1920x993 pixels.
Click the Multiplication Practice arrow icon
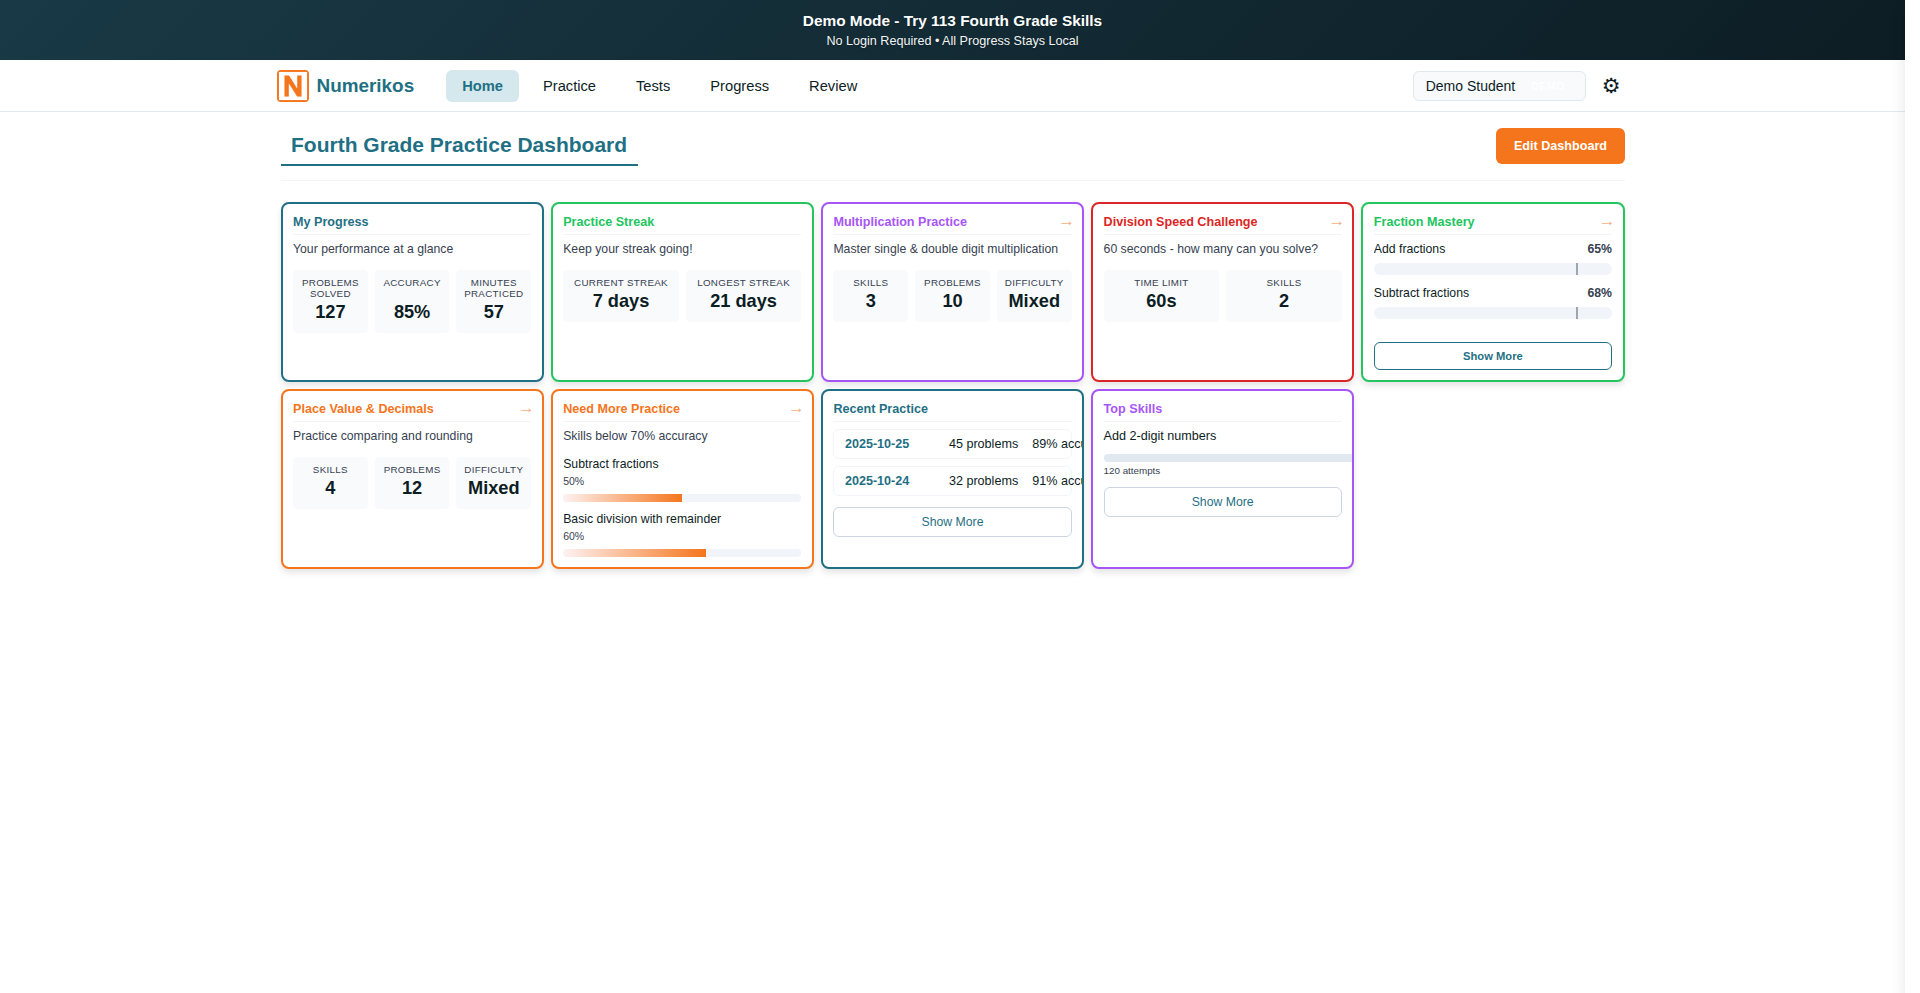tap(1065, 223)
